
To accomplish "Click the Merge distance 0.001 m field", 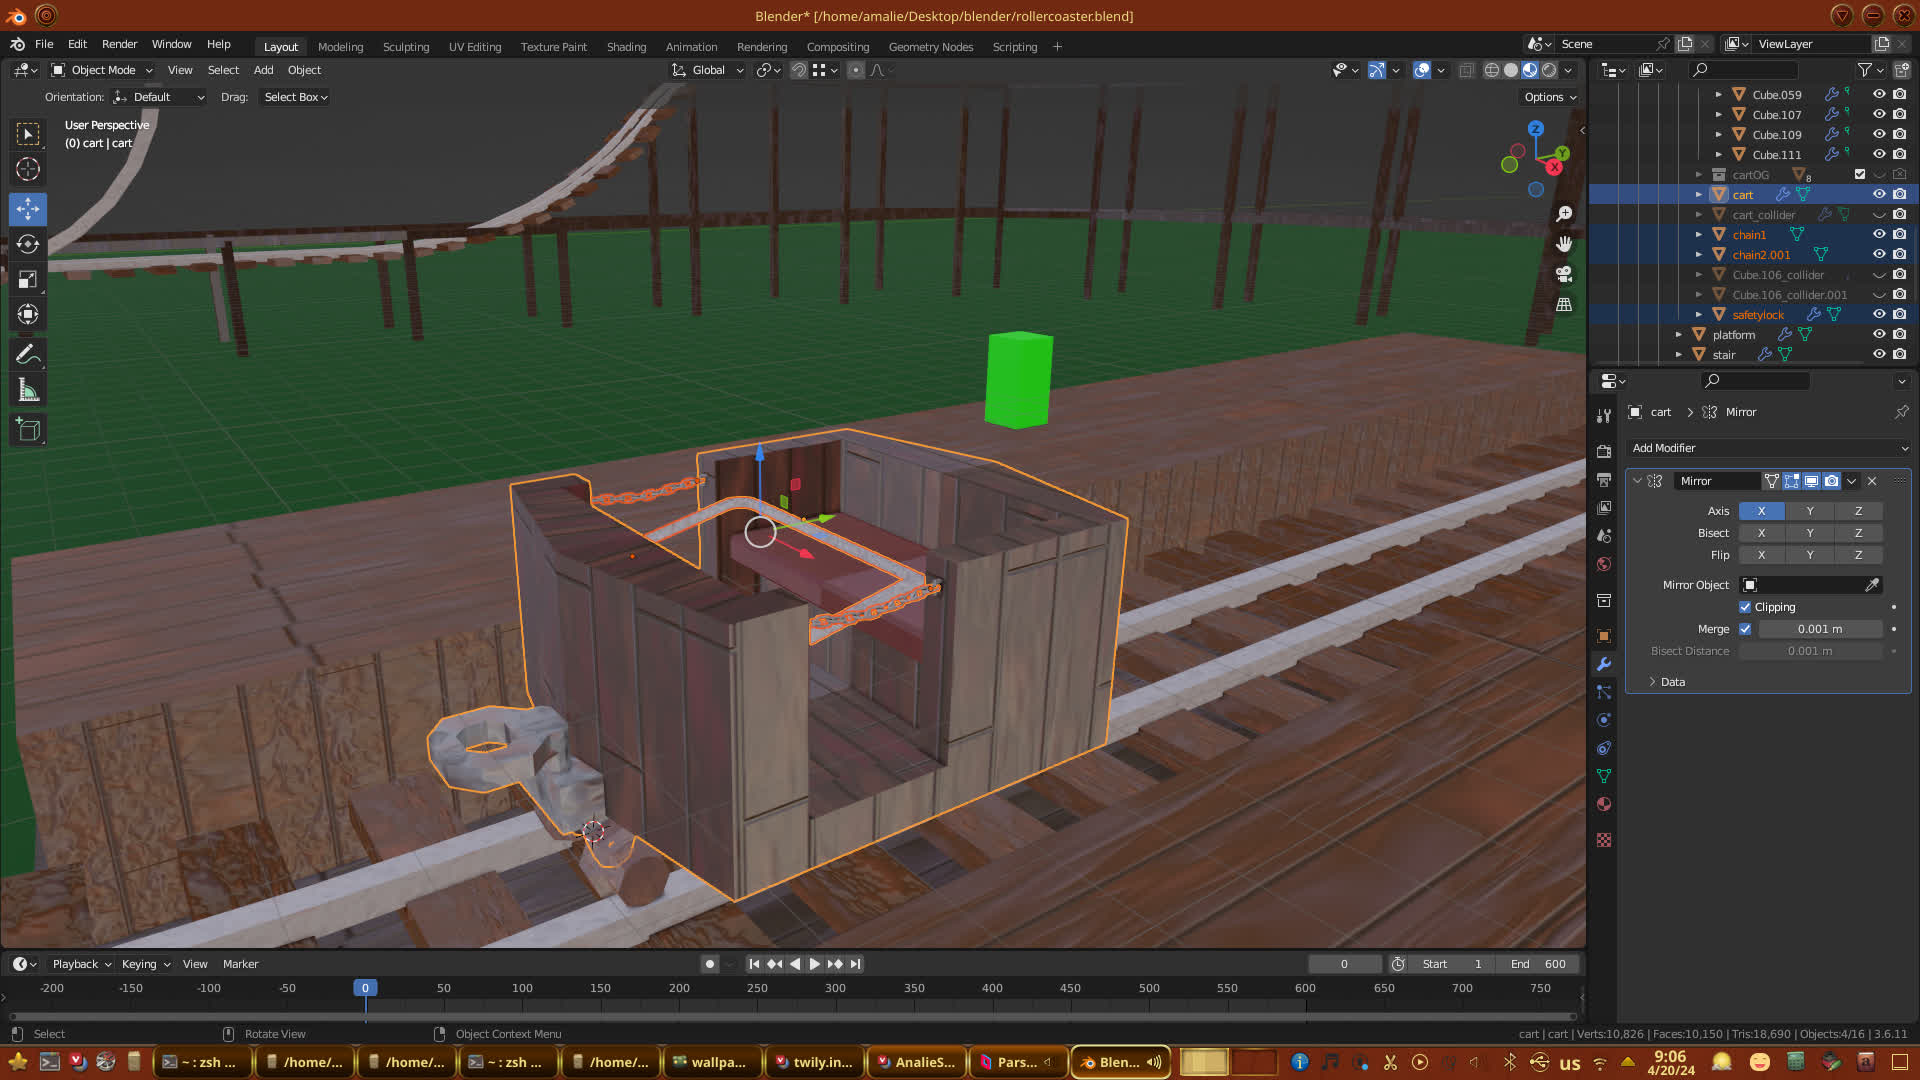I will pyautogui.click(x=1819, y=629).
